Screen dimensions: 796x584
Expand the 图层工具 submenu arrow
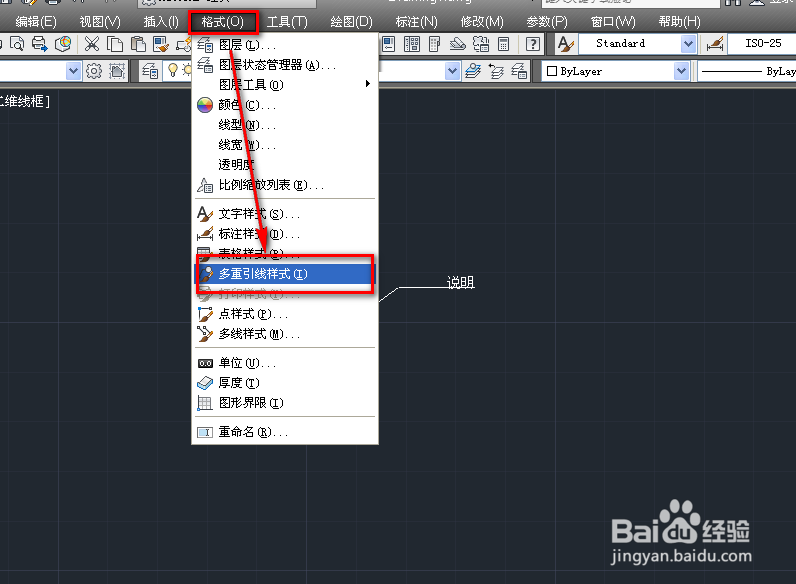point(368,84)
